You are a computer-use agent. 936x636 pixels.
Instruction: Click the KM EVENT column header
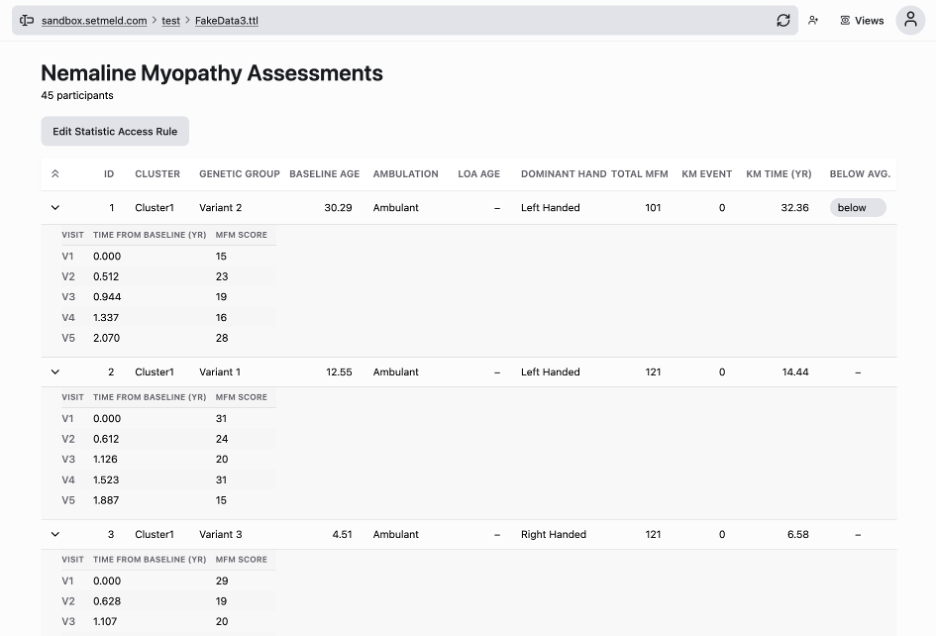(x=707, y=174)
